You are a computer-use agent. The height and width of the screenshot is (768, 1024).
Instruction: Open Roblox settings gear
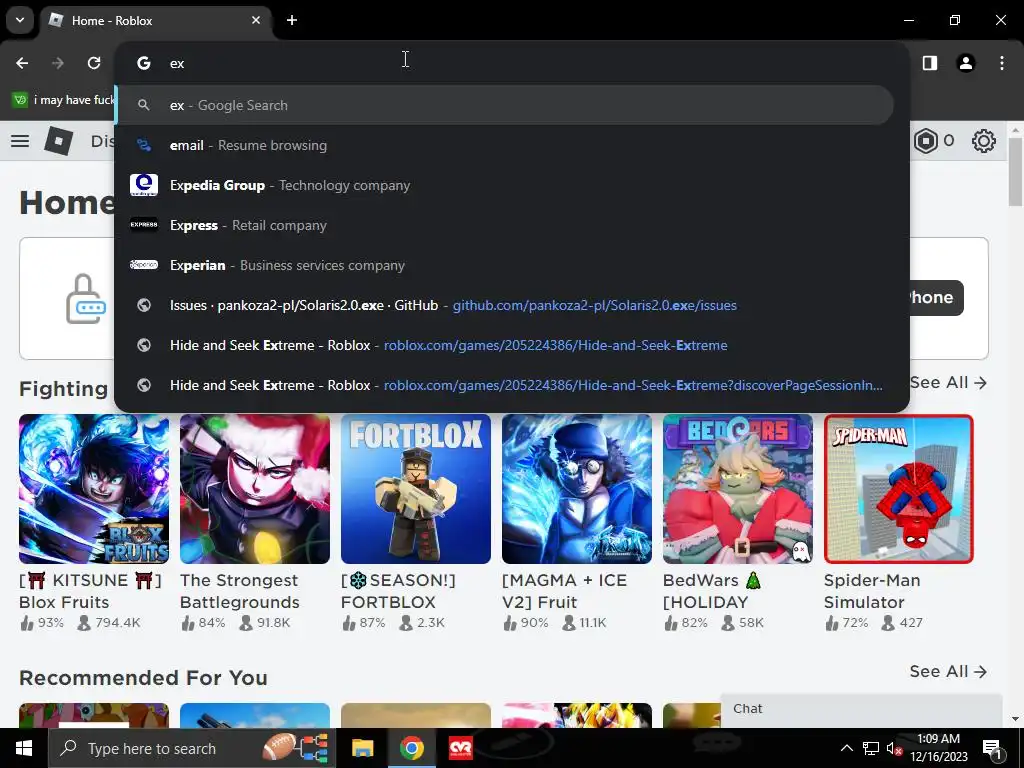point(984,141)
